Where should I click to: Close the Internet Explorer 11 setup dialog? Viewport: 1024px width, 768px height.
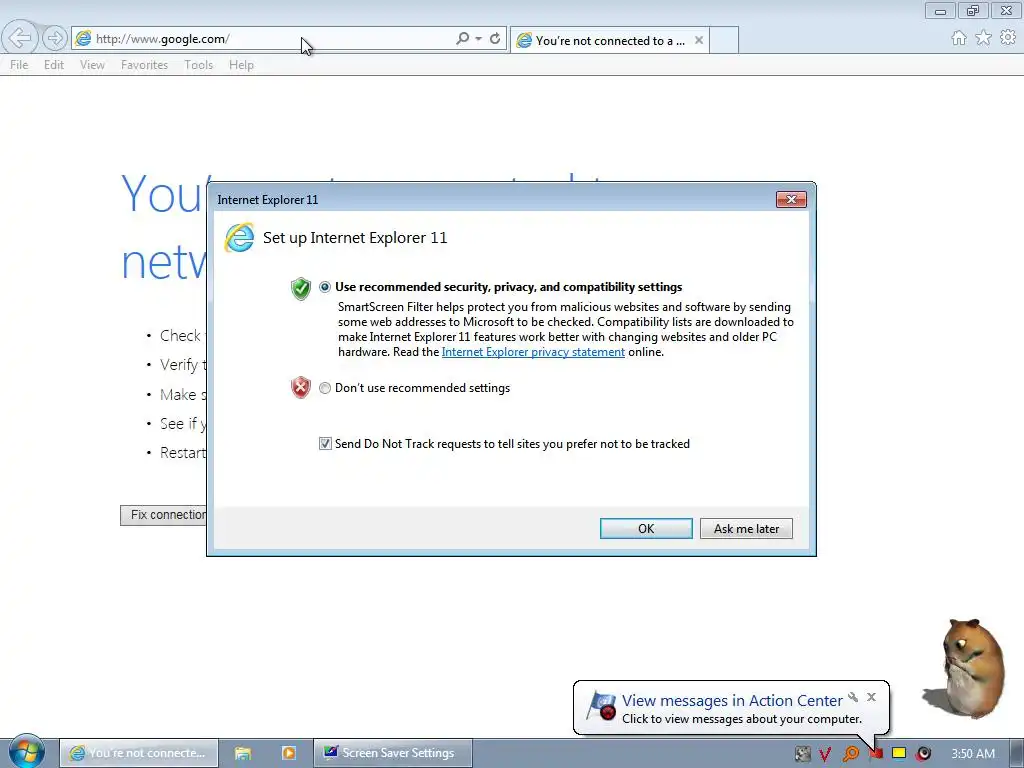(x=791, y=200)
